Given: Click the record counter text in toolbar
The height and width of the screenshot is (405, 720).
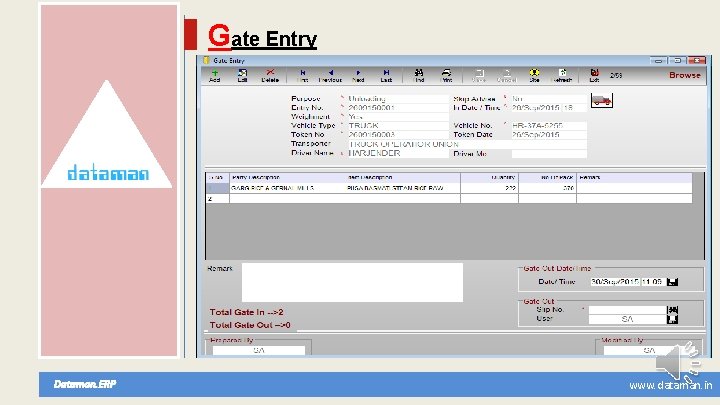Looking at the screenshot, I should pos(616,75).
